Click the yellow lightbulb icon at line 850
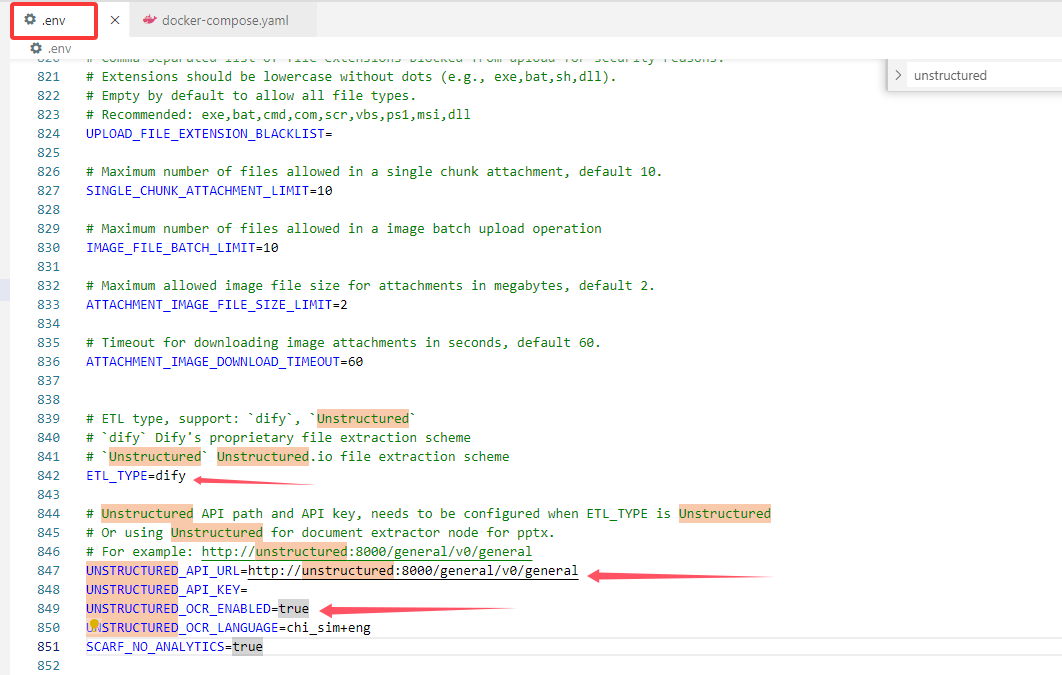1062x675 pixels. [x=95, y=624]
